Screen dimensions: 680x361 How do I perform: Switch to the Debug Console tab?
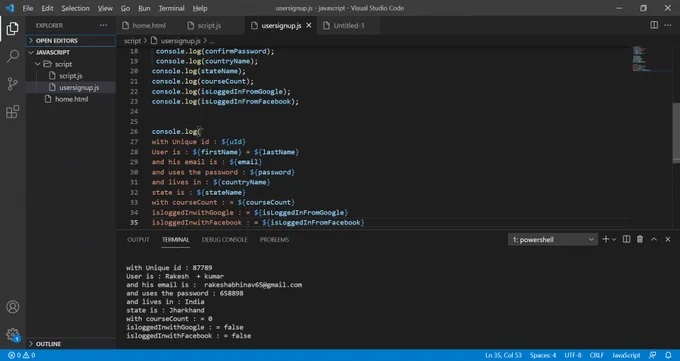click(224, 240)
